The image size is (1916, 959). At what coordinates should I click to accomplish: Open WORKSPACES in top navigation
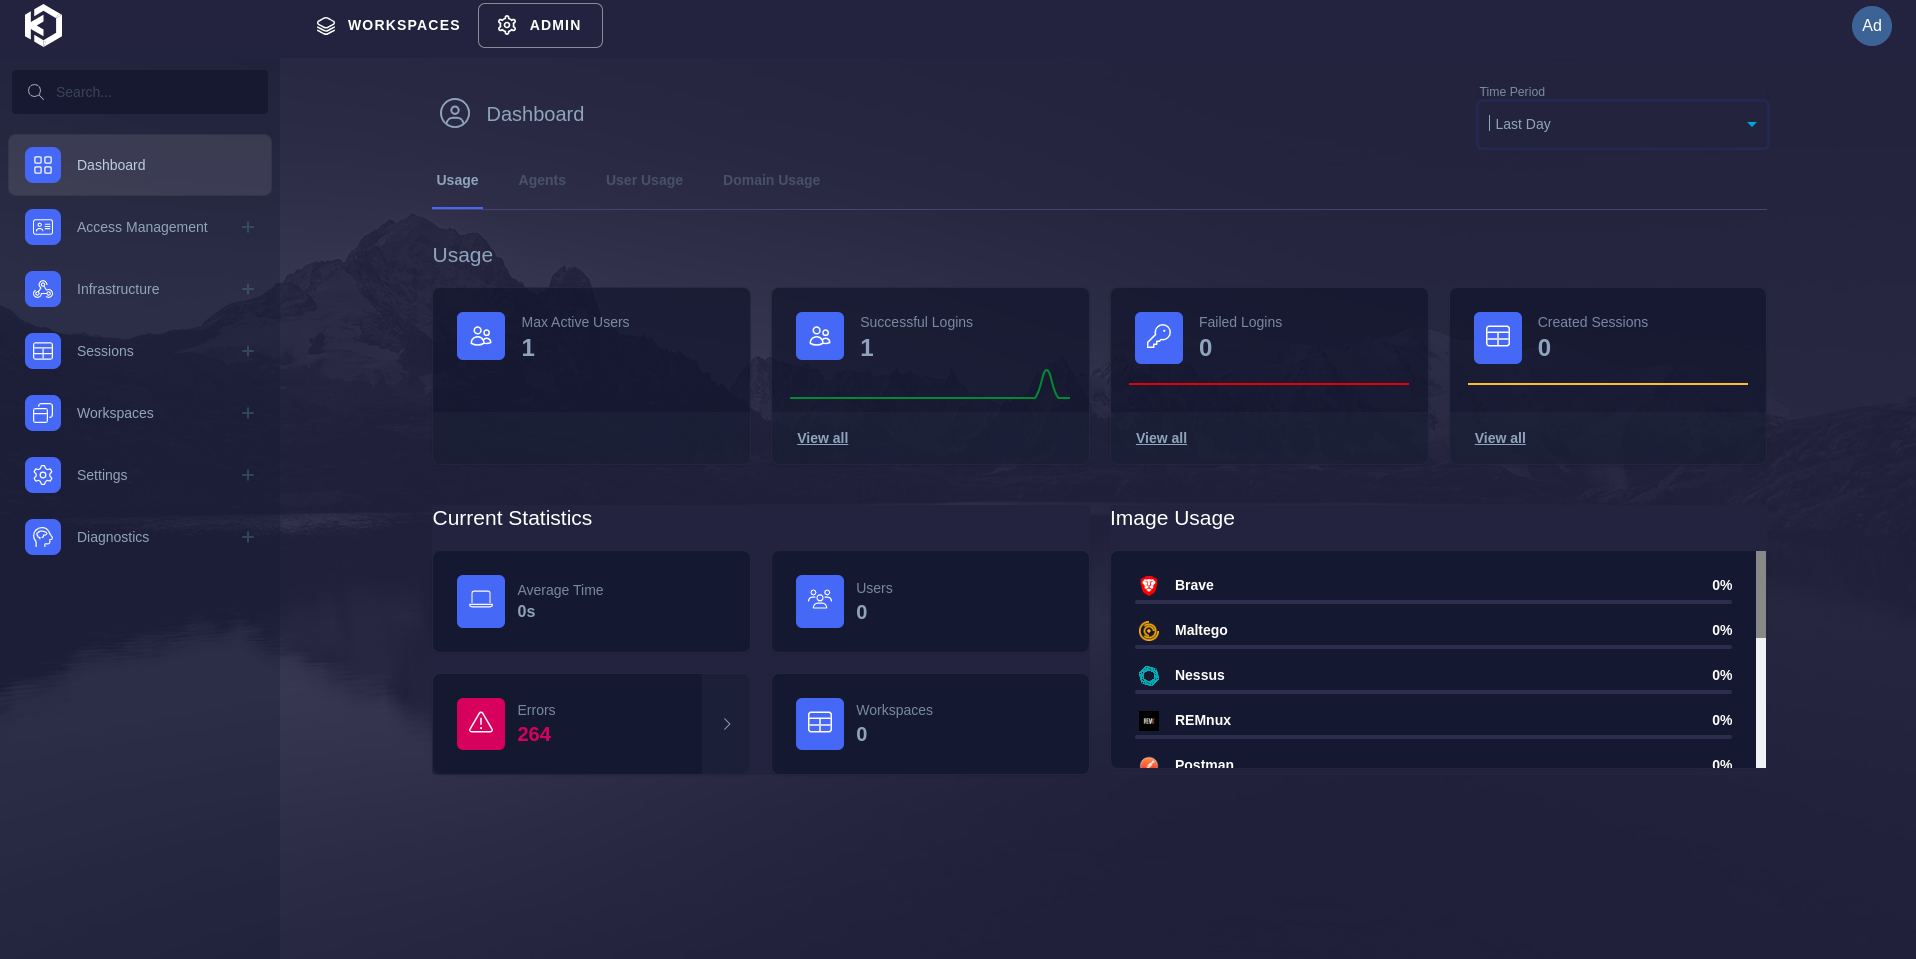tap(388, 25)
